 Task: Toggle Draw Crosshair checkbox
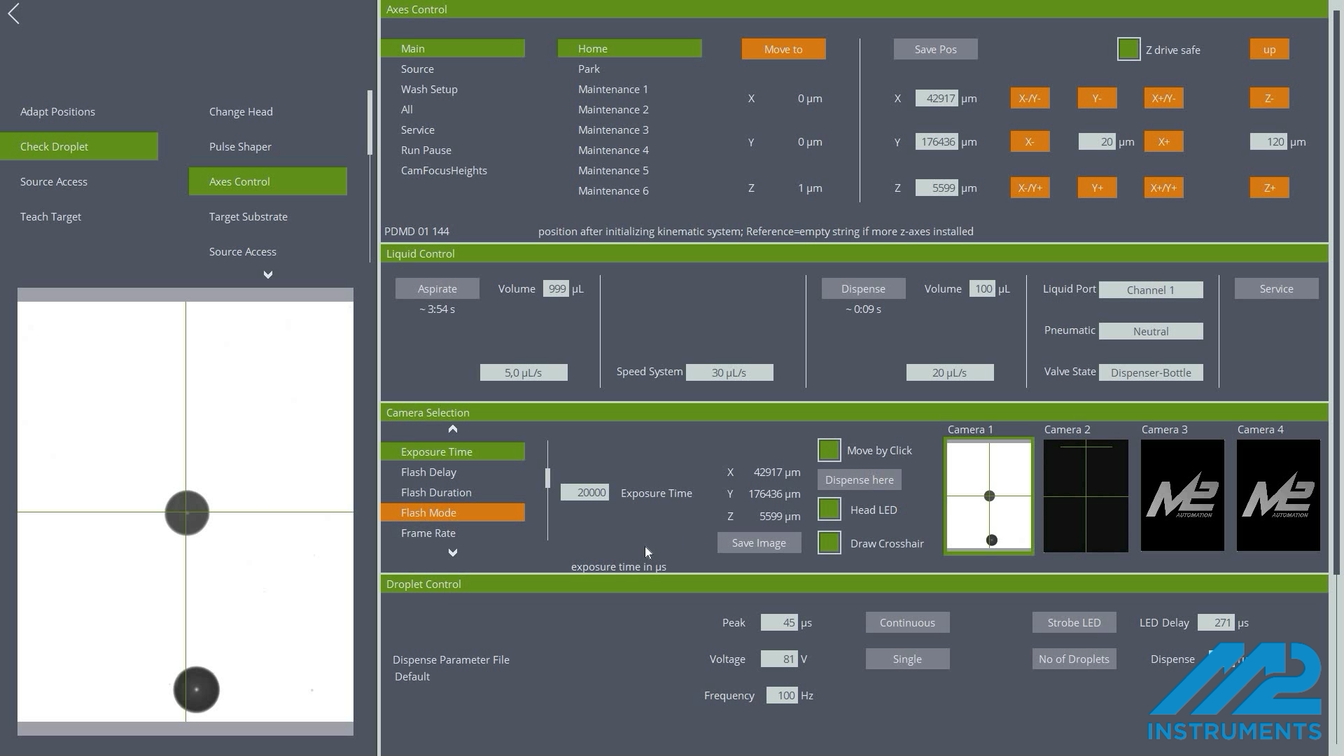(x=829, y=543)
